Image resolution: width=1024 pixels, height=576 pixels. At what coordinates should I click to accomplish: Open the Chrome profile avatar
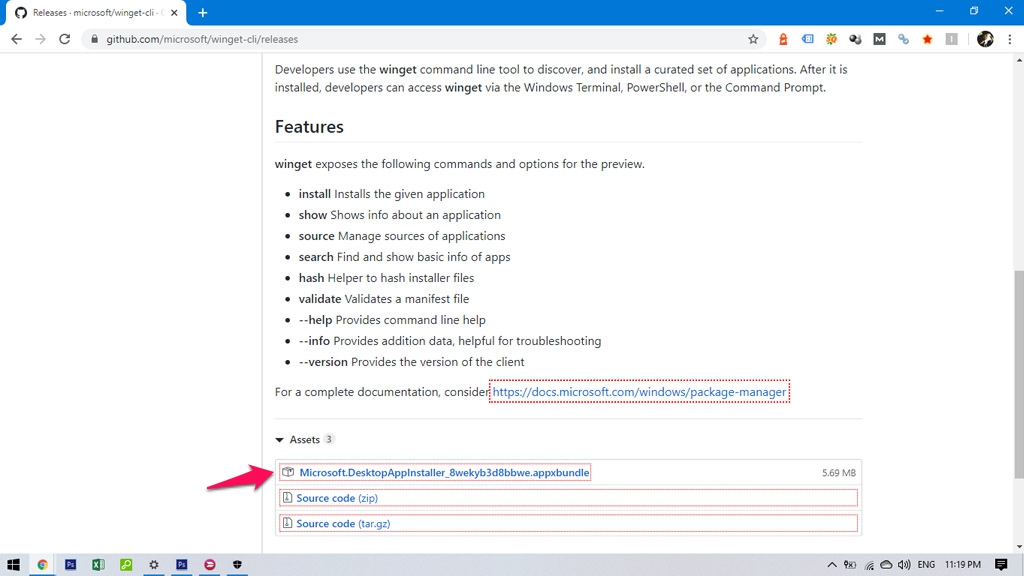985,39
